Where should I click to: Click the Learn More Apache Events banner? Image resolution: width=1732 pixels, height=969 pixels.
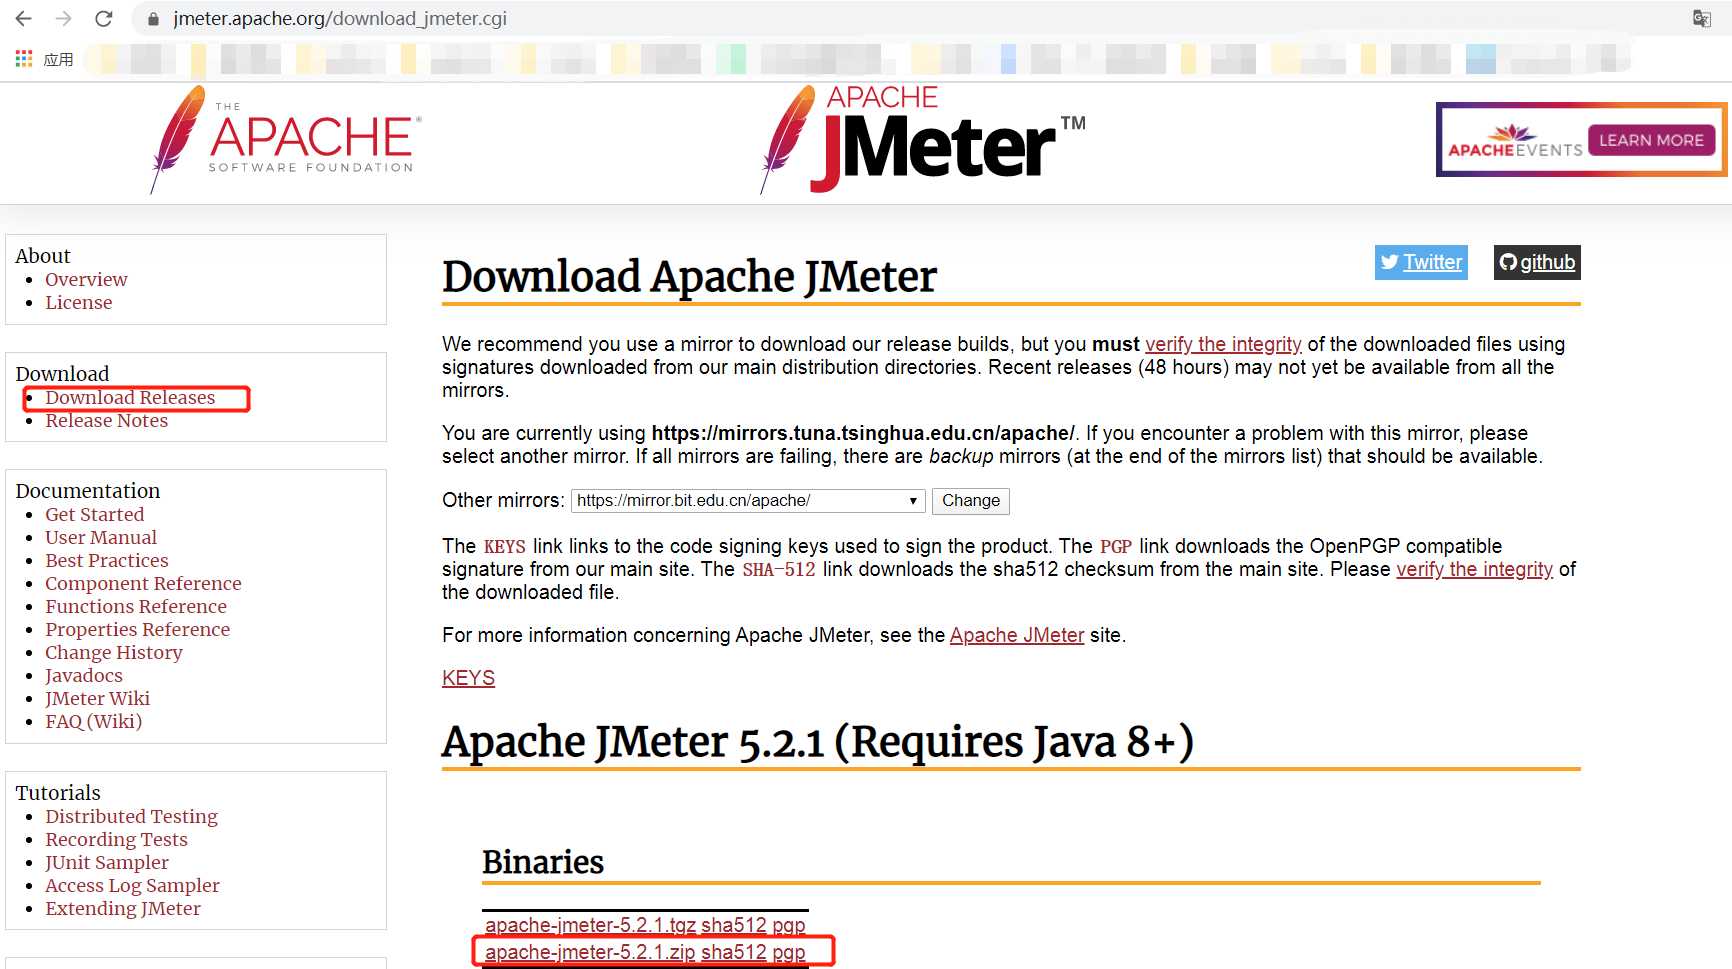click(x=1581, y=140)
